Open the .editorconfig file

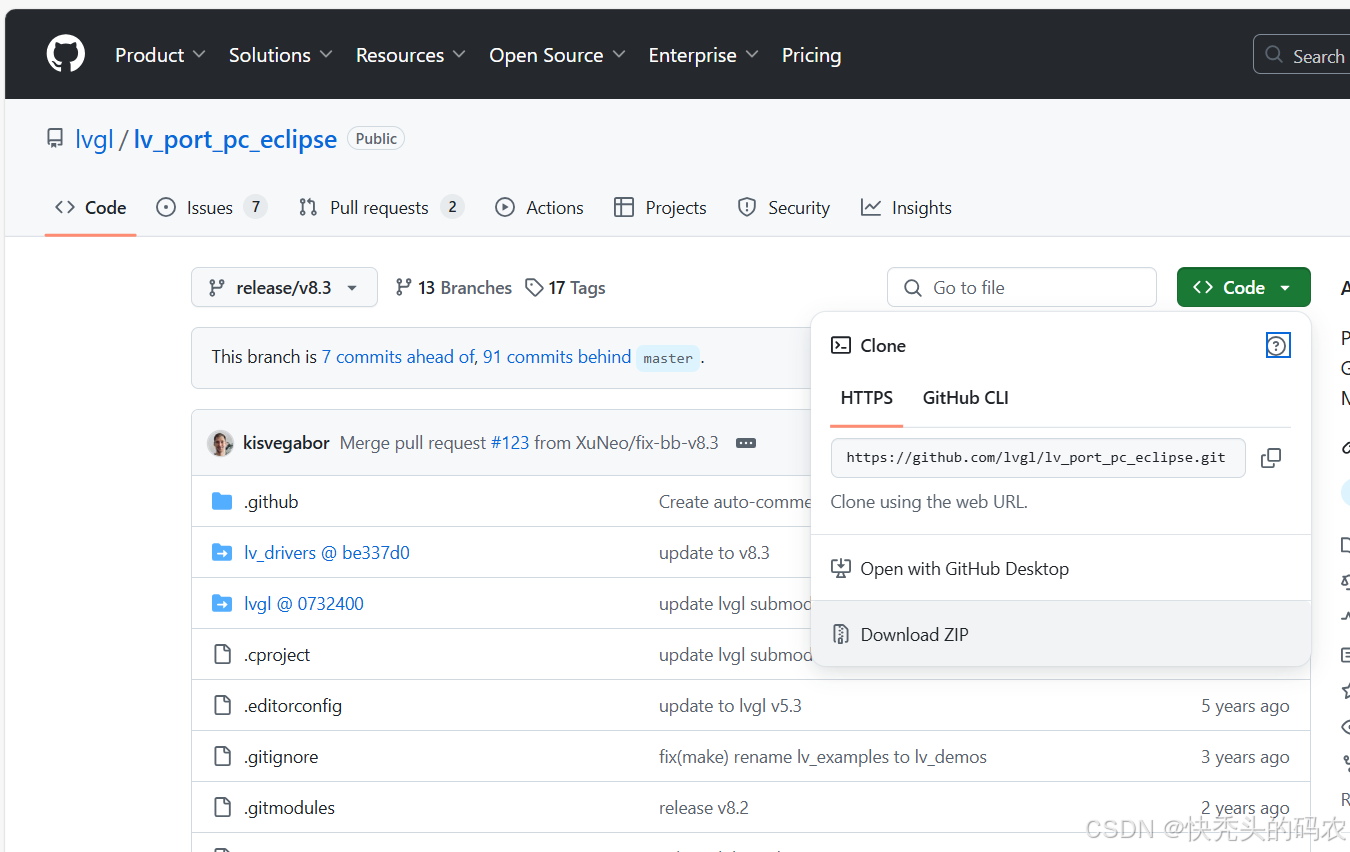293,706
